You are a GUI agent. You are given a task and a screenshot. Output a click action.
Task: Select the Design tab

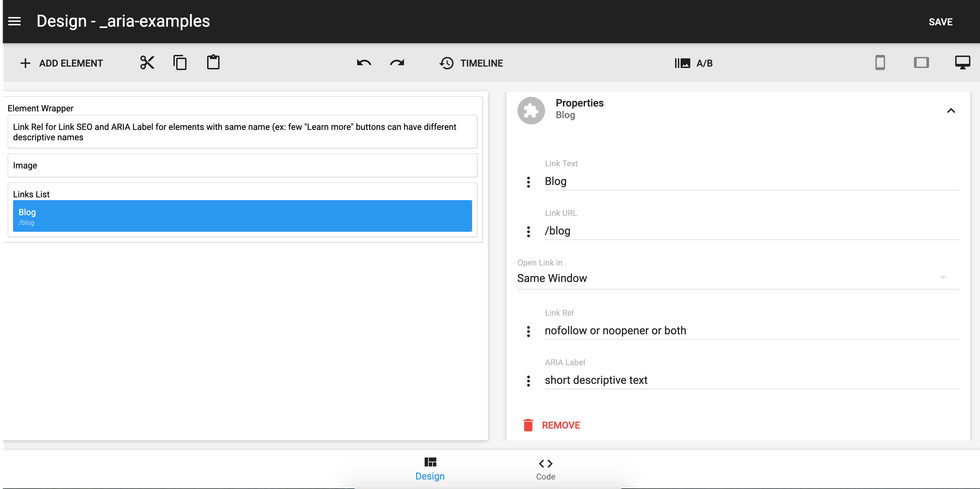pos(430,469)
